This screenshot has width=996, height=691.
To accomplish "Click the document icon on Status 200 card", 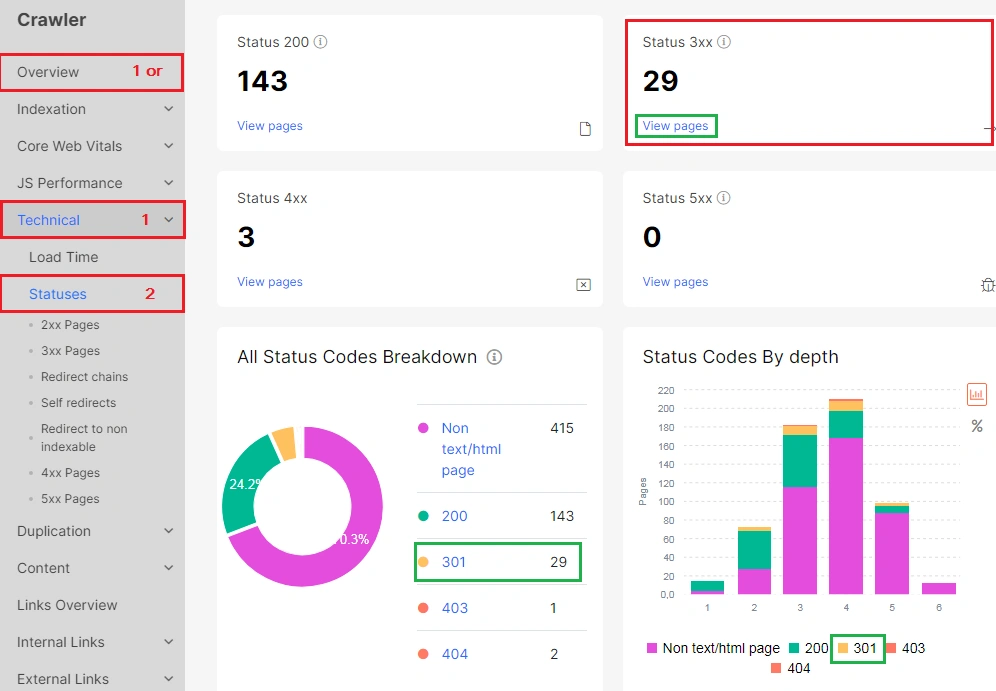I will coord(585,128).
